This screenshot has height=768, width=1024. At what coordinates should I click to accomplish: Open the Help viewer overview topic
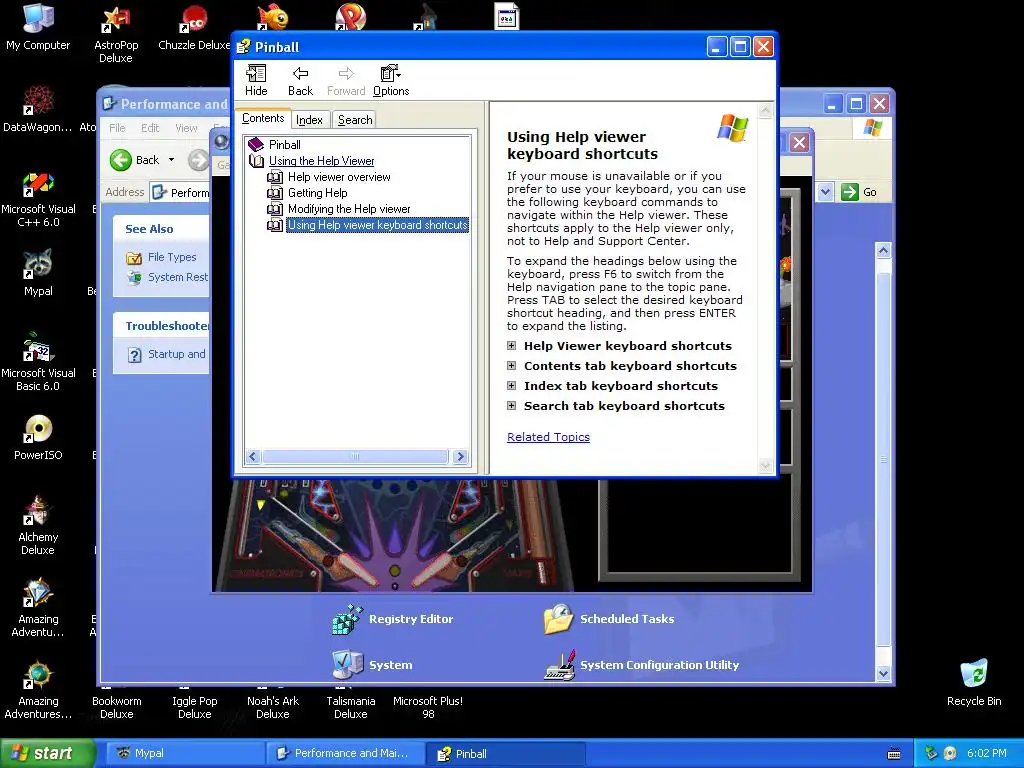339,177
